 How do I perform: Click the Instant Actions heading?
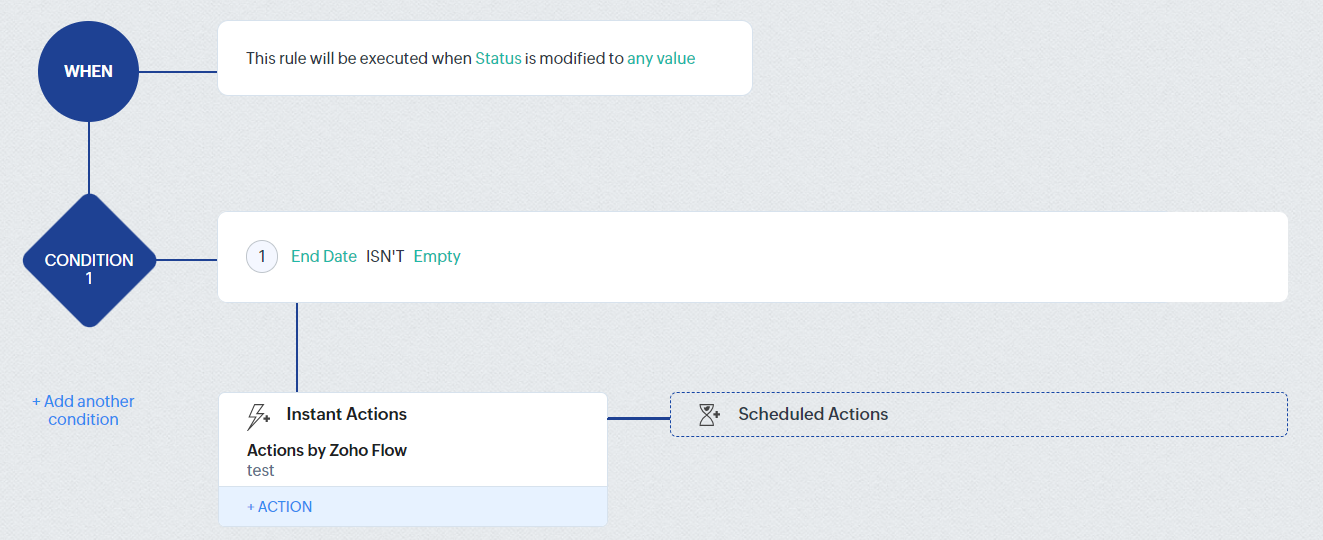(346, 414)
